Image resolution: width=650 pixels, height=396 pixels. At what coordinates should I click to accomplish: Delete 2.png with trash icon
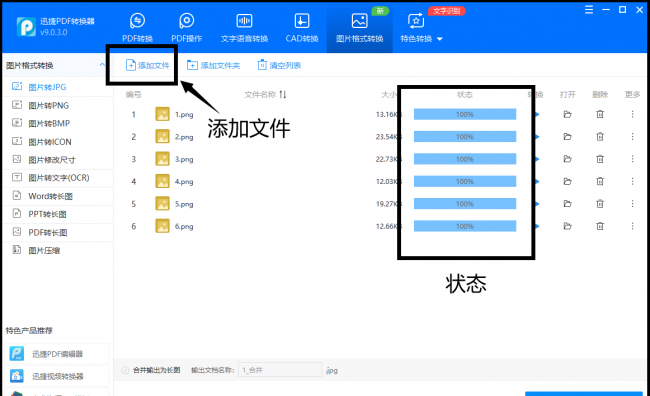coord(600,137)
